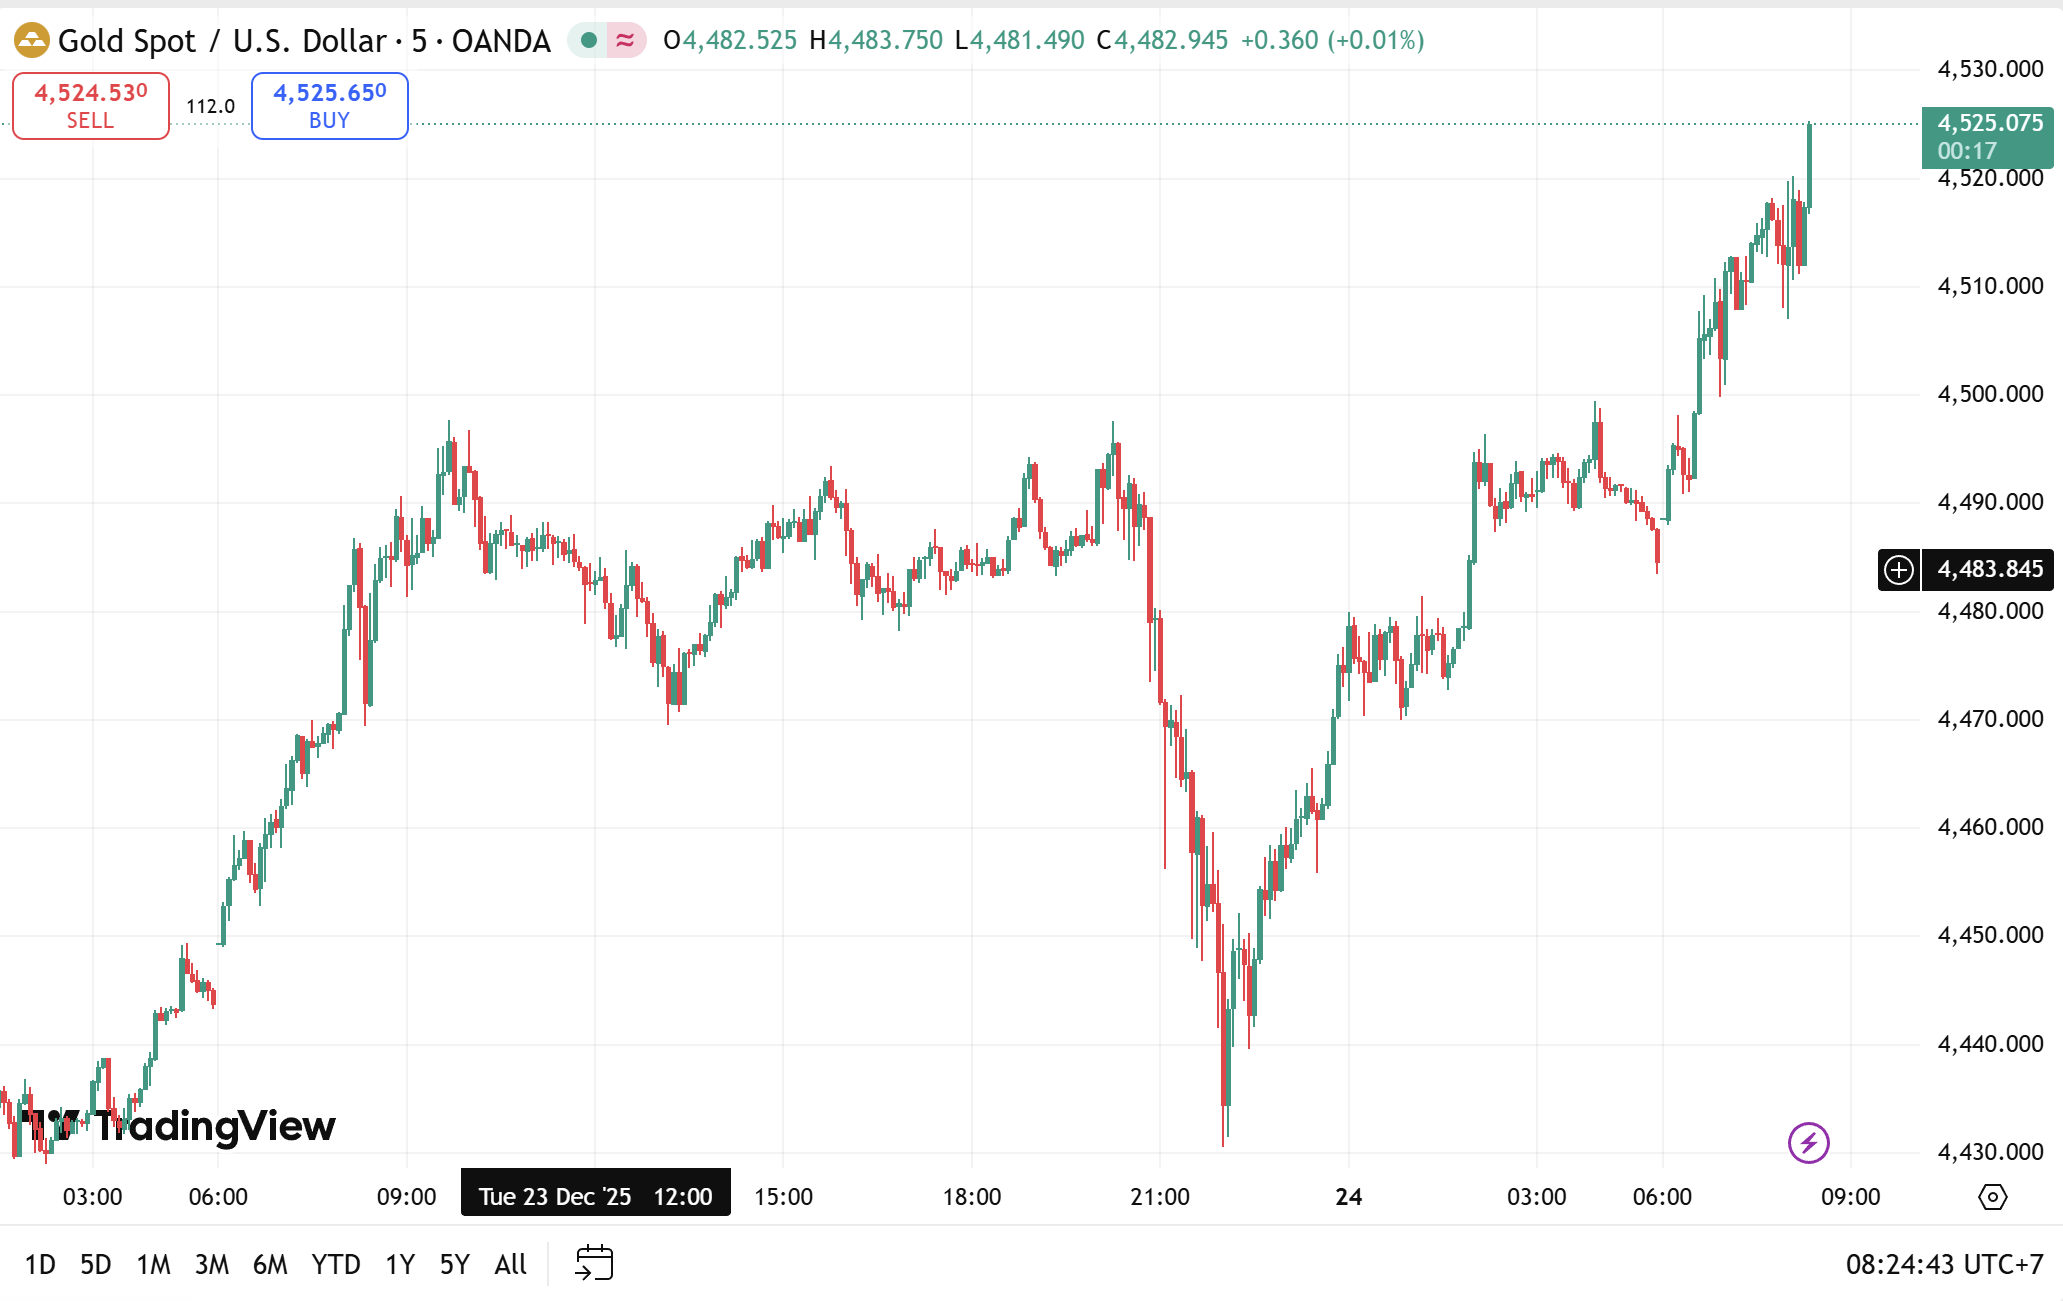Select the 5Y time range
The image size is (2063, 1301).
(x=454, y=1265)
